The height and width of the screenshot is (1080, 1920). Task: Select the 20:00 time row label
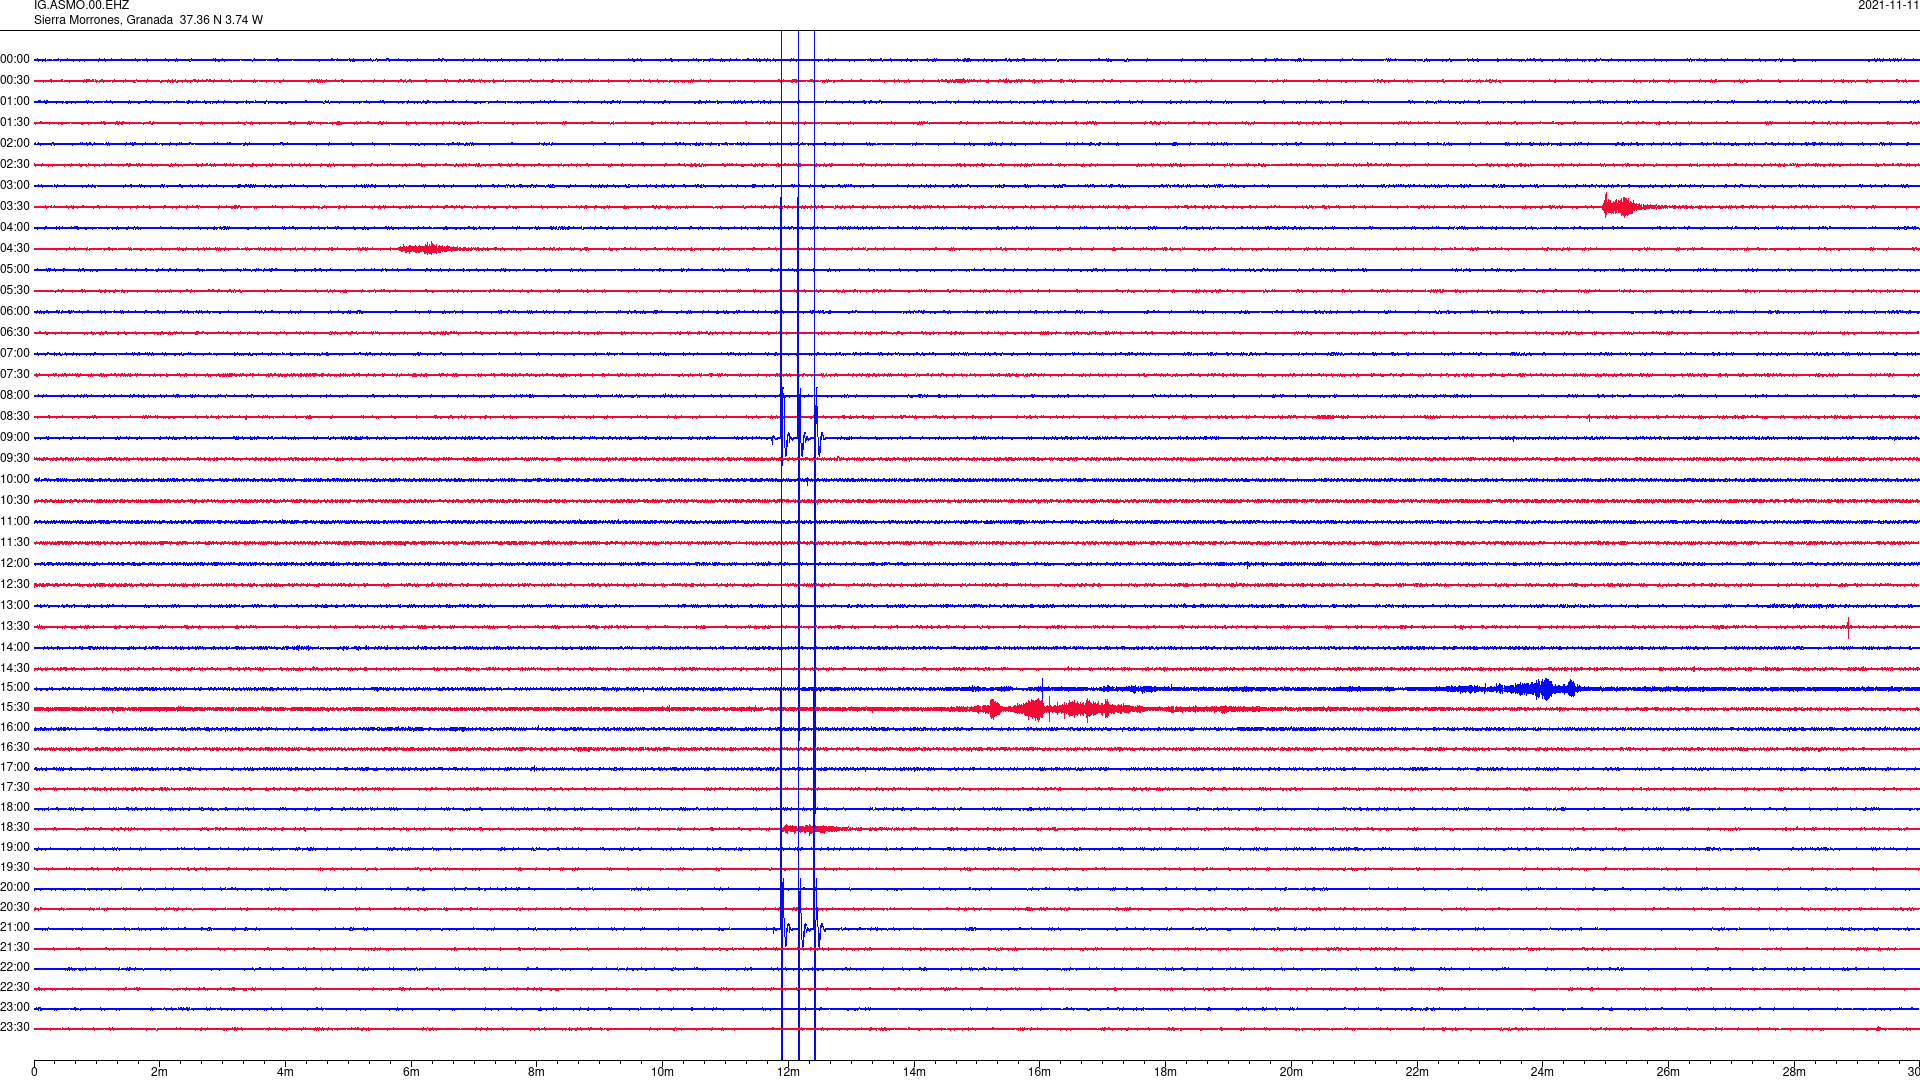[15, 887]
